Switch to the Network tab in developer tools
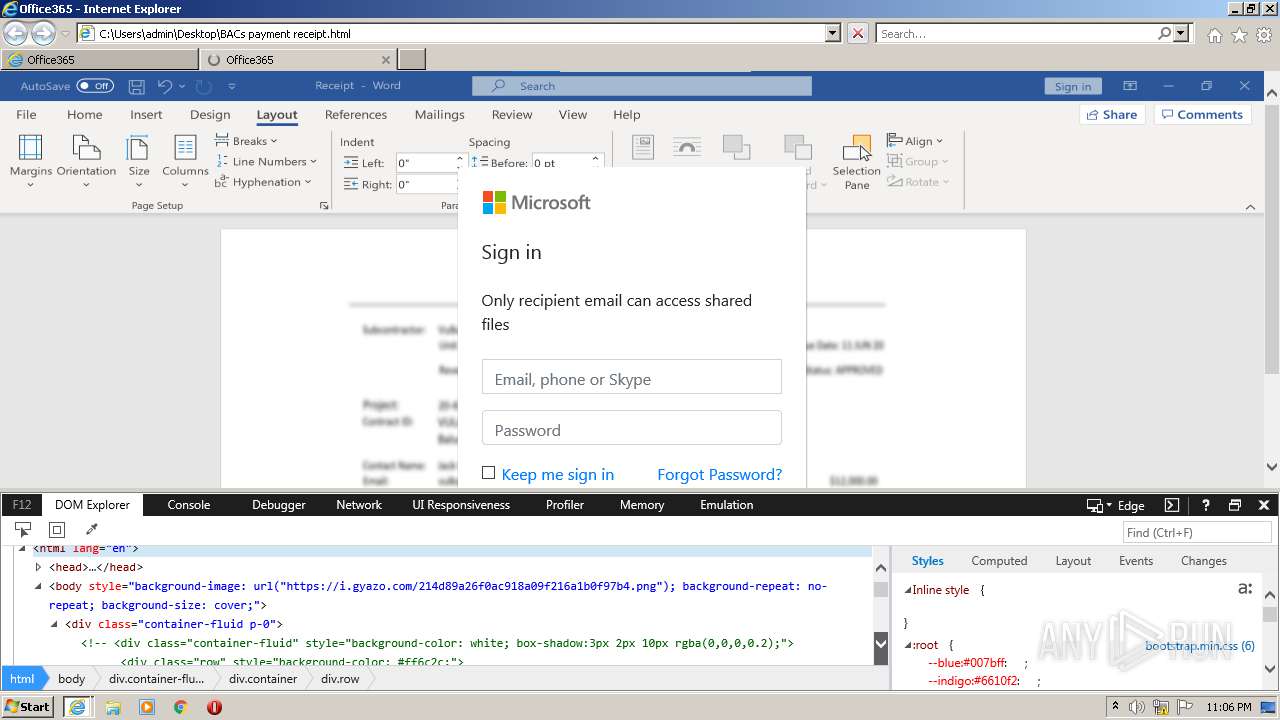The image size is (1280, 720). [x=359, y=505]
